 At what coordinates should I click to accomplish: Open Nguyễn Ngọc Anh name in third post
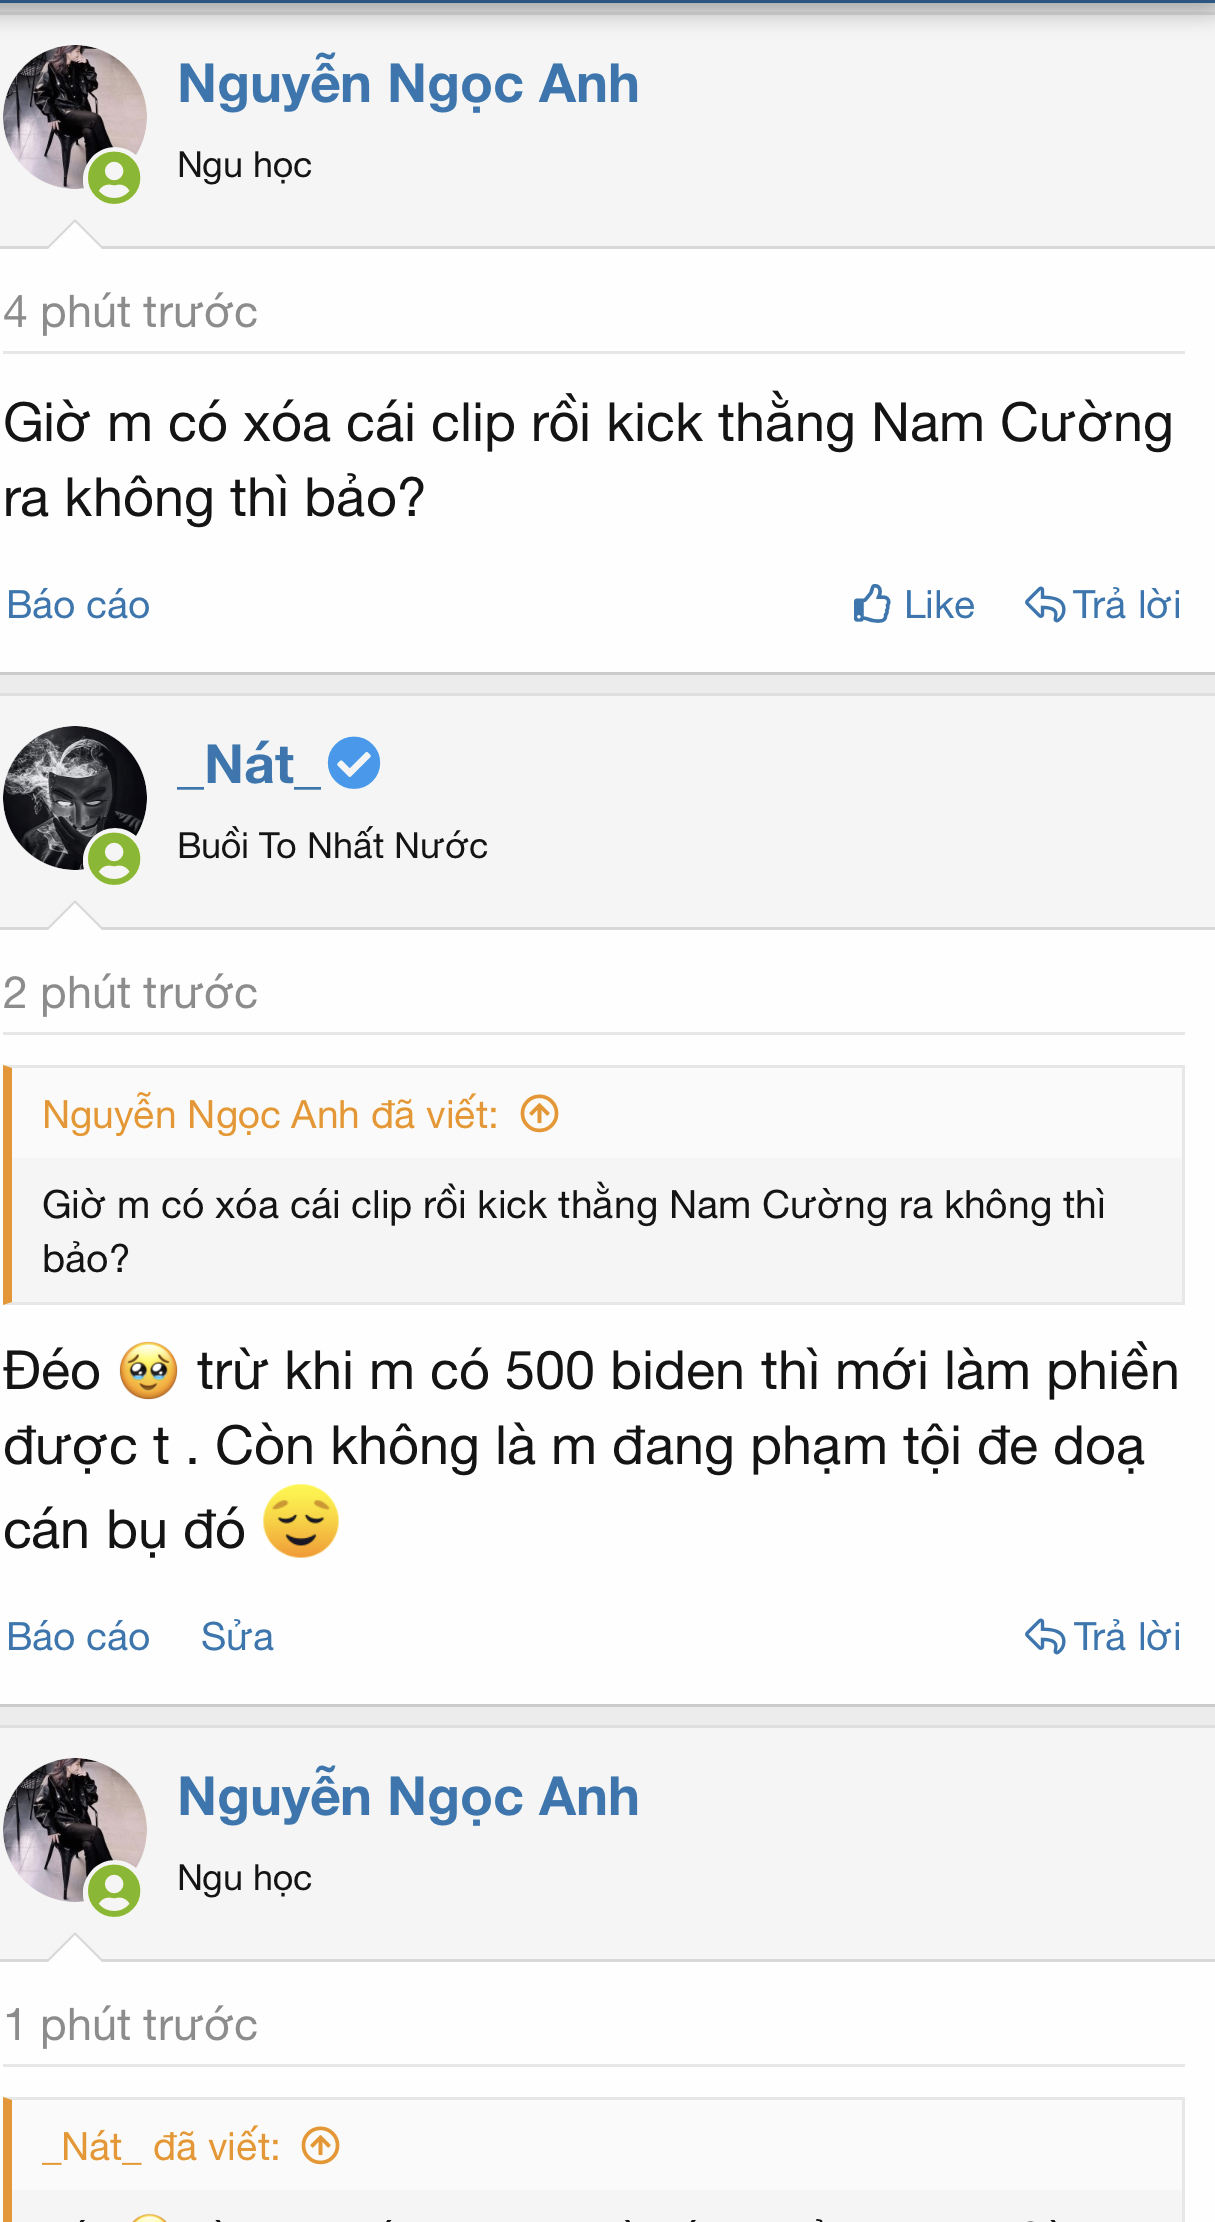coord(408,1796)
